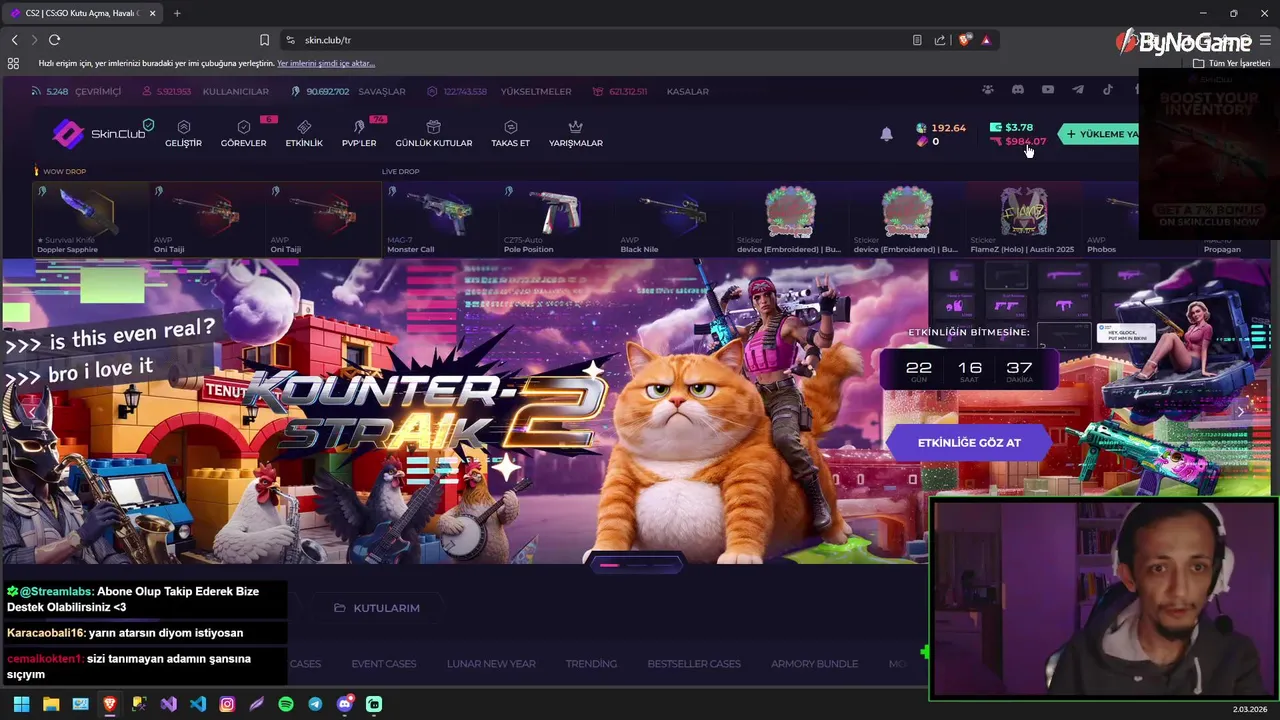Image resolution: width=1280 pixels, height=720 pixels.
Task: Reload the page
Action: (54, 40)
